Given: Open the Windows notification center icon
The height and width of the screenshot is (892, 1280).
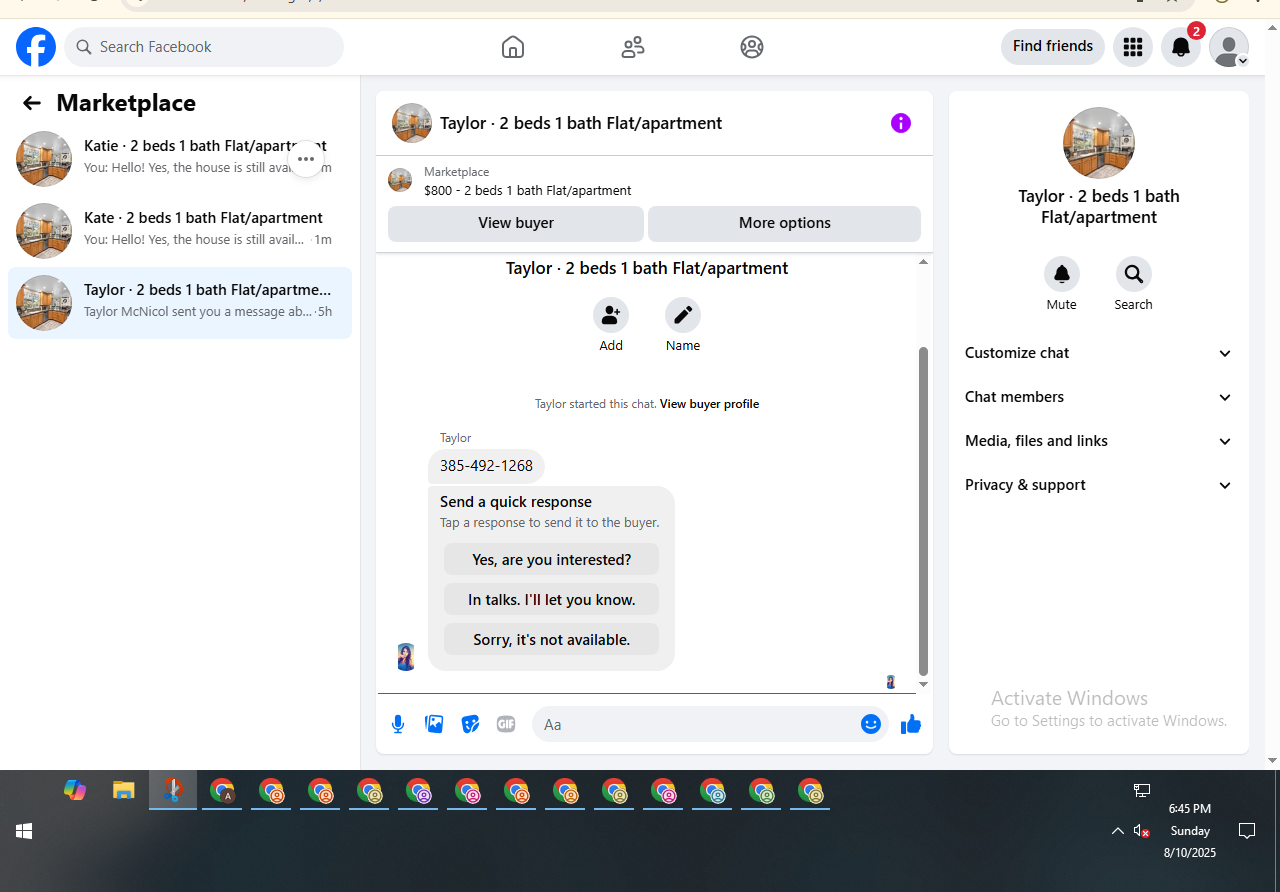Looking at the screenshot, I should (x=1247, y=831).
